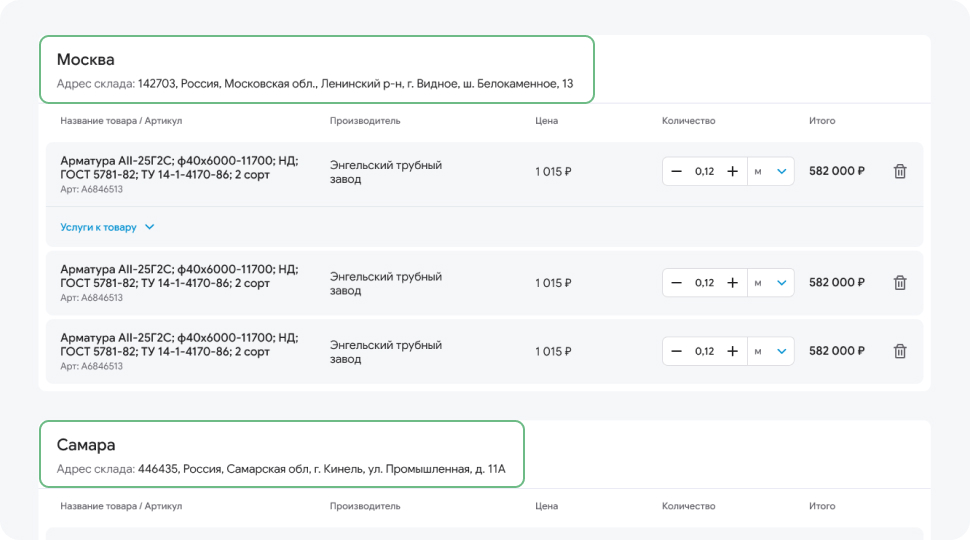The width and height of the screenshot is (970, 540).
Task: Click 'Количество' column header in Москва table
Action: coord(689,121)
